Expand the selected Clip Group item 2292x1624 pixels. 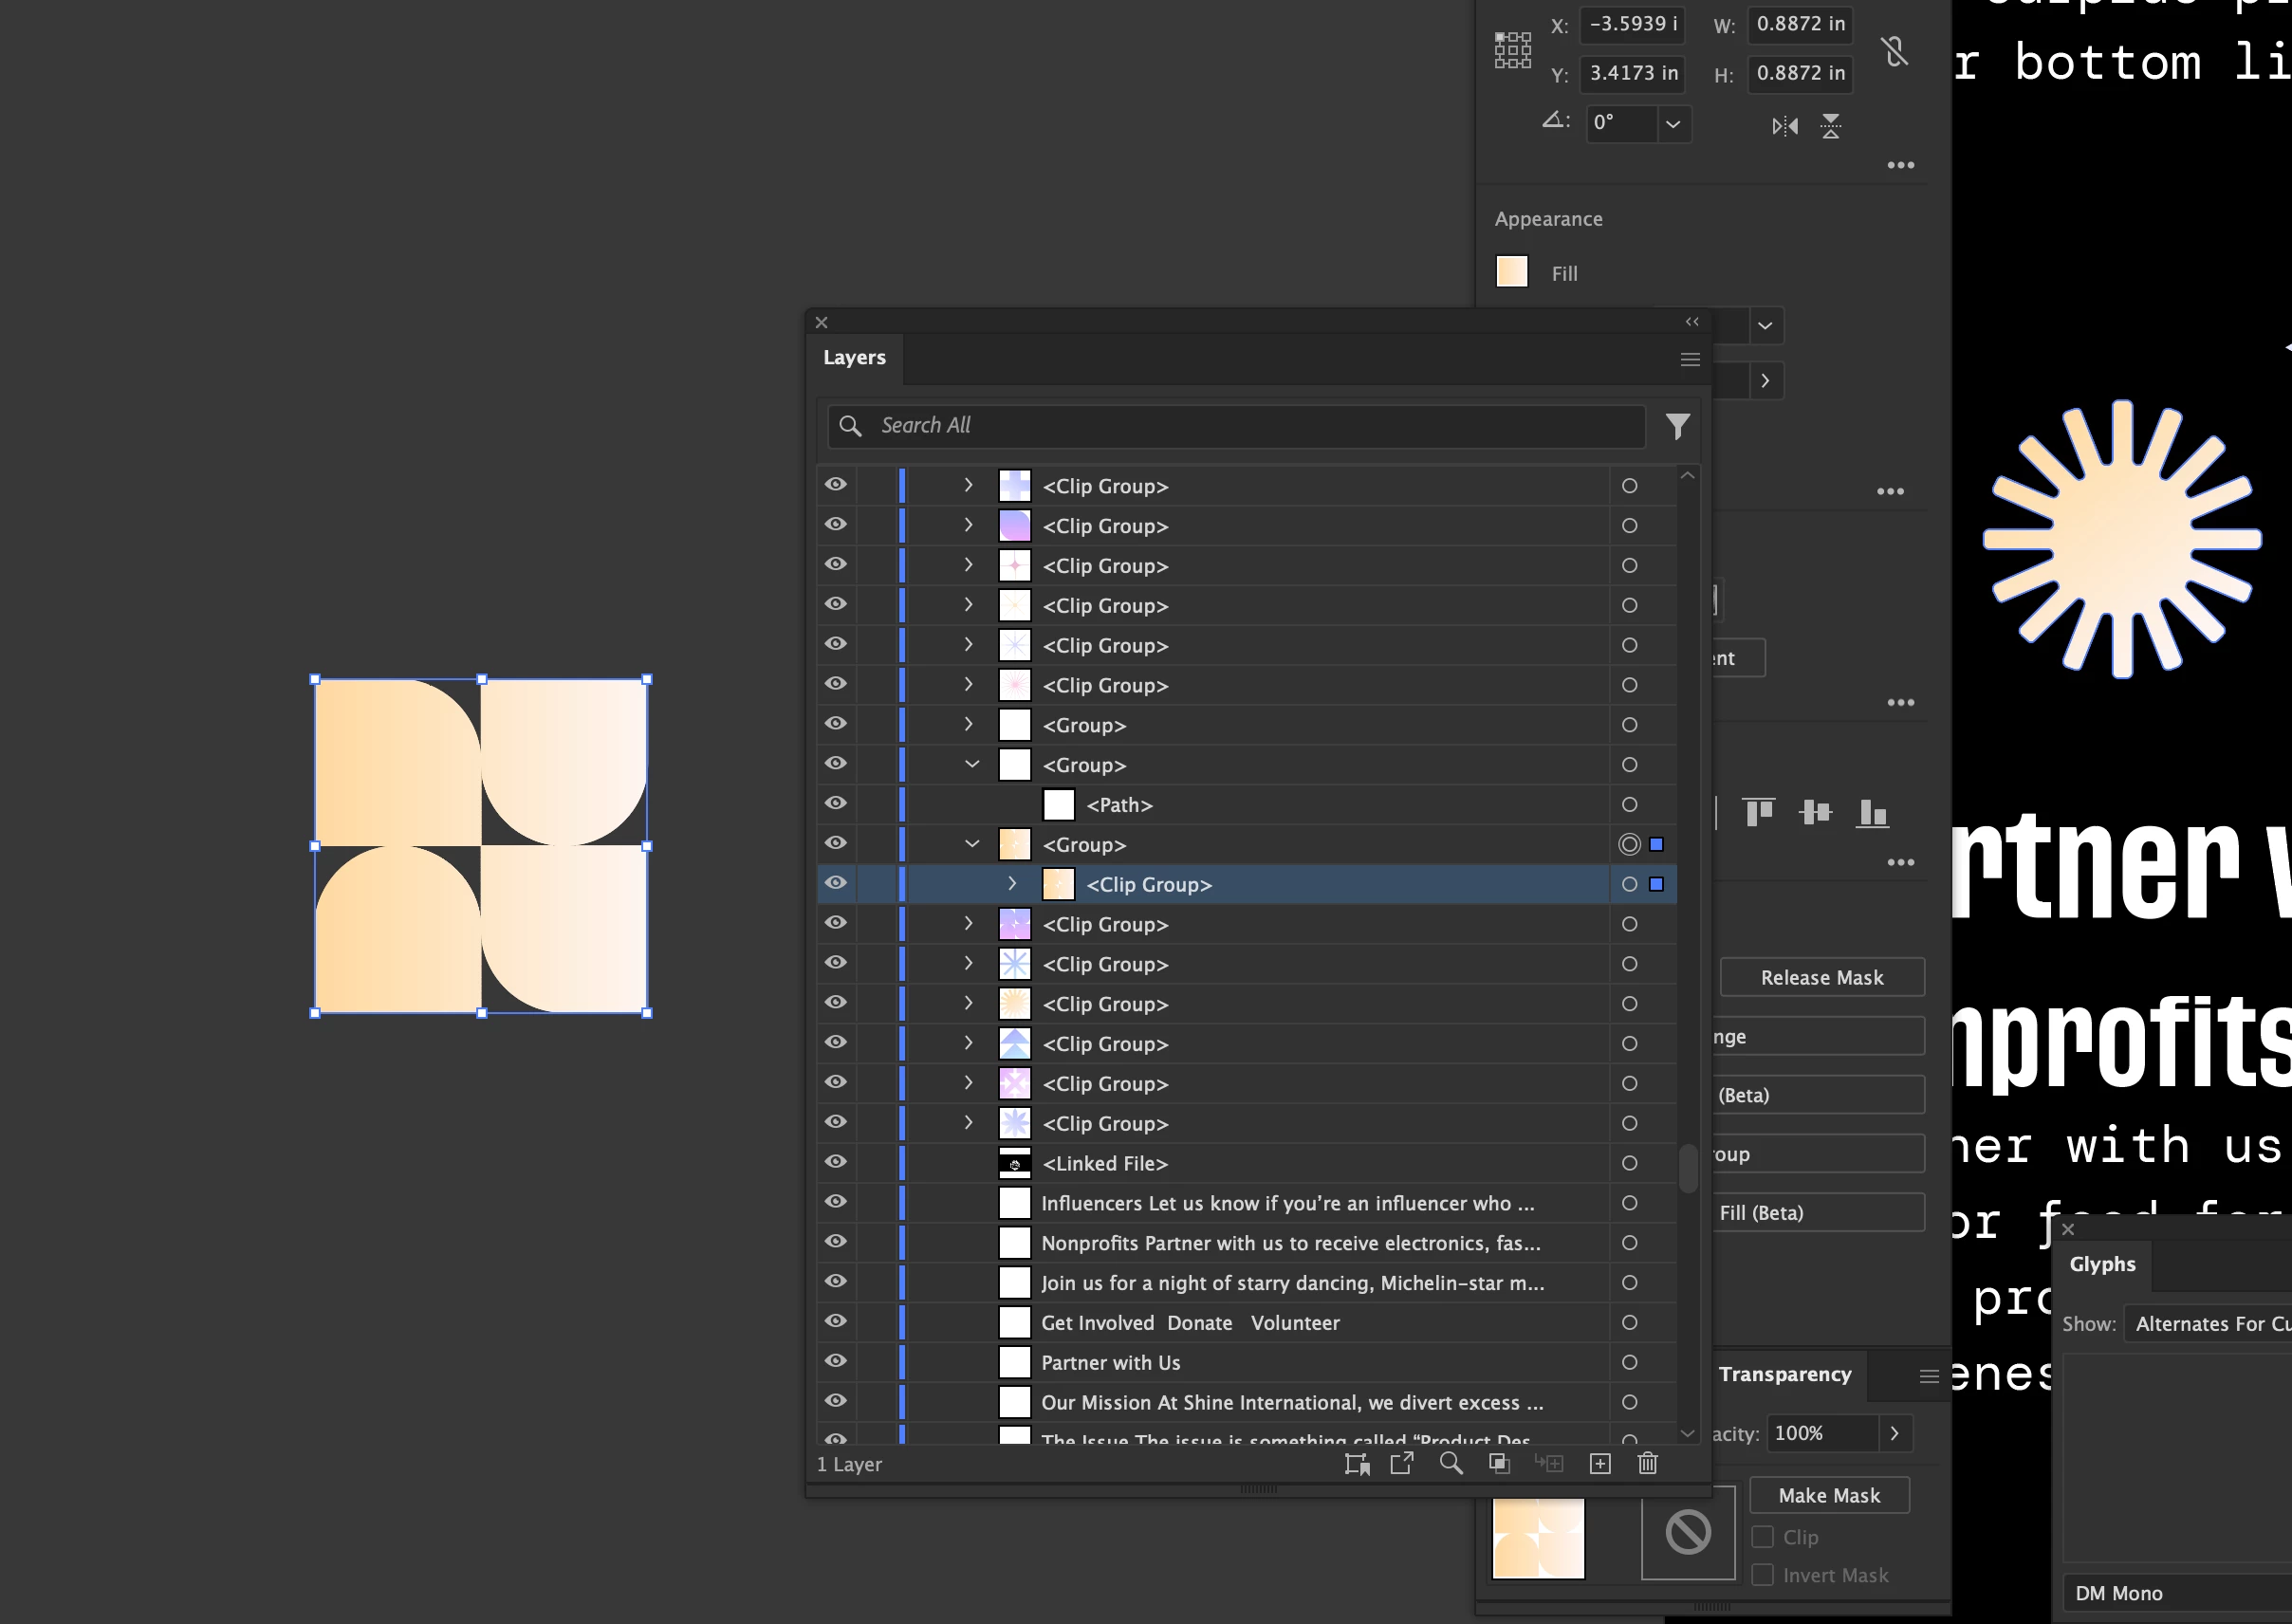(1012, 884)
